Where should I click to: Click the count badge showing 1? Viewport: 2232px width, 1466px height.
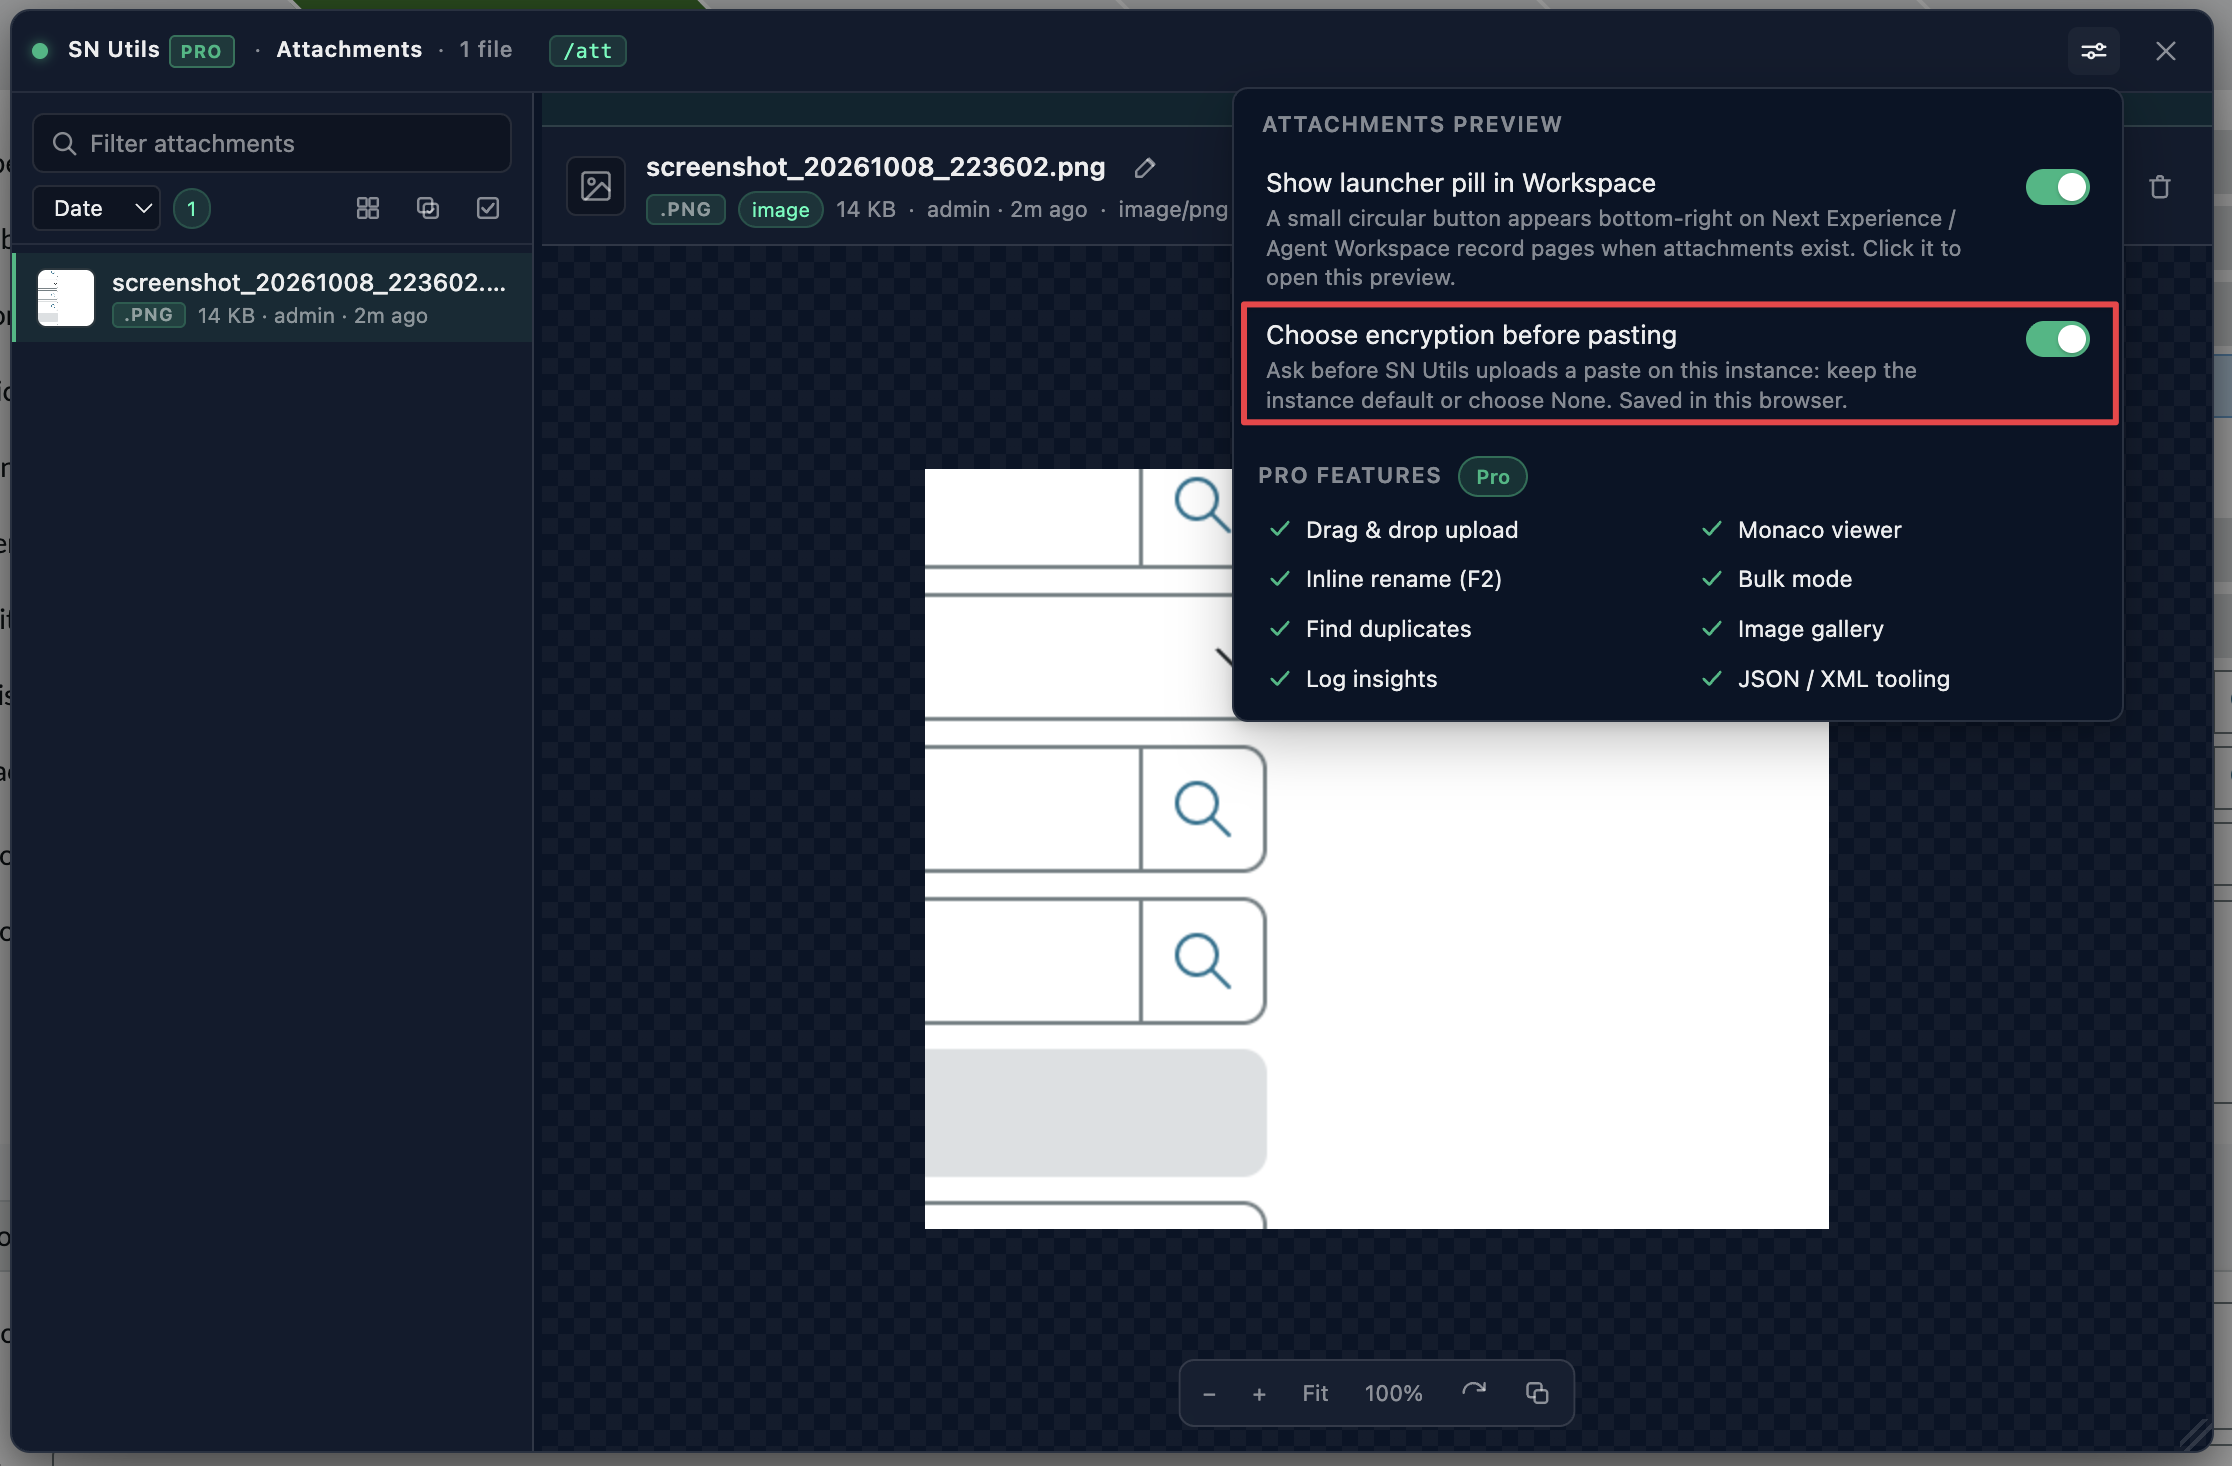pyautogui.click(x=191, y=208)
